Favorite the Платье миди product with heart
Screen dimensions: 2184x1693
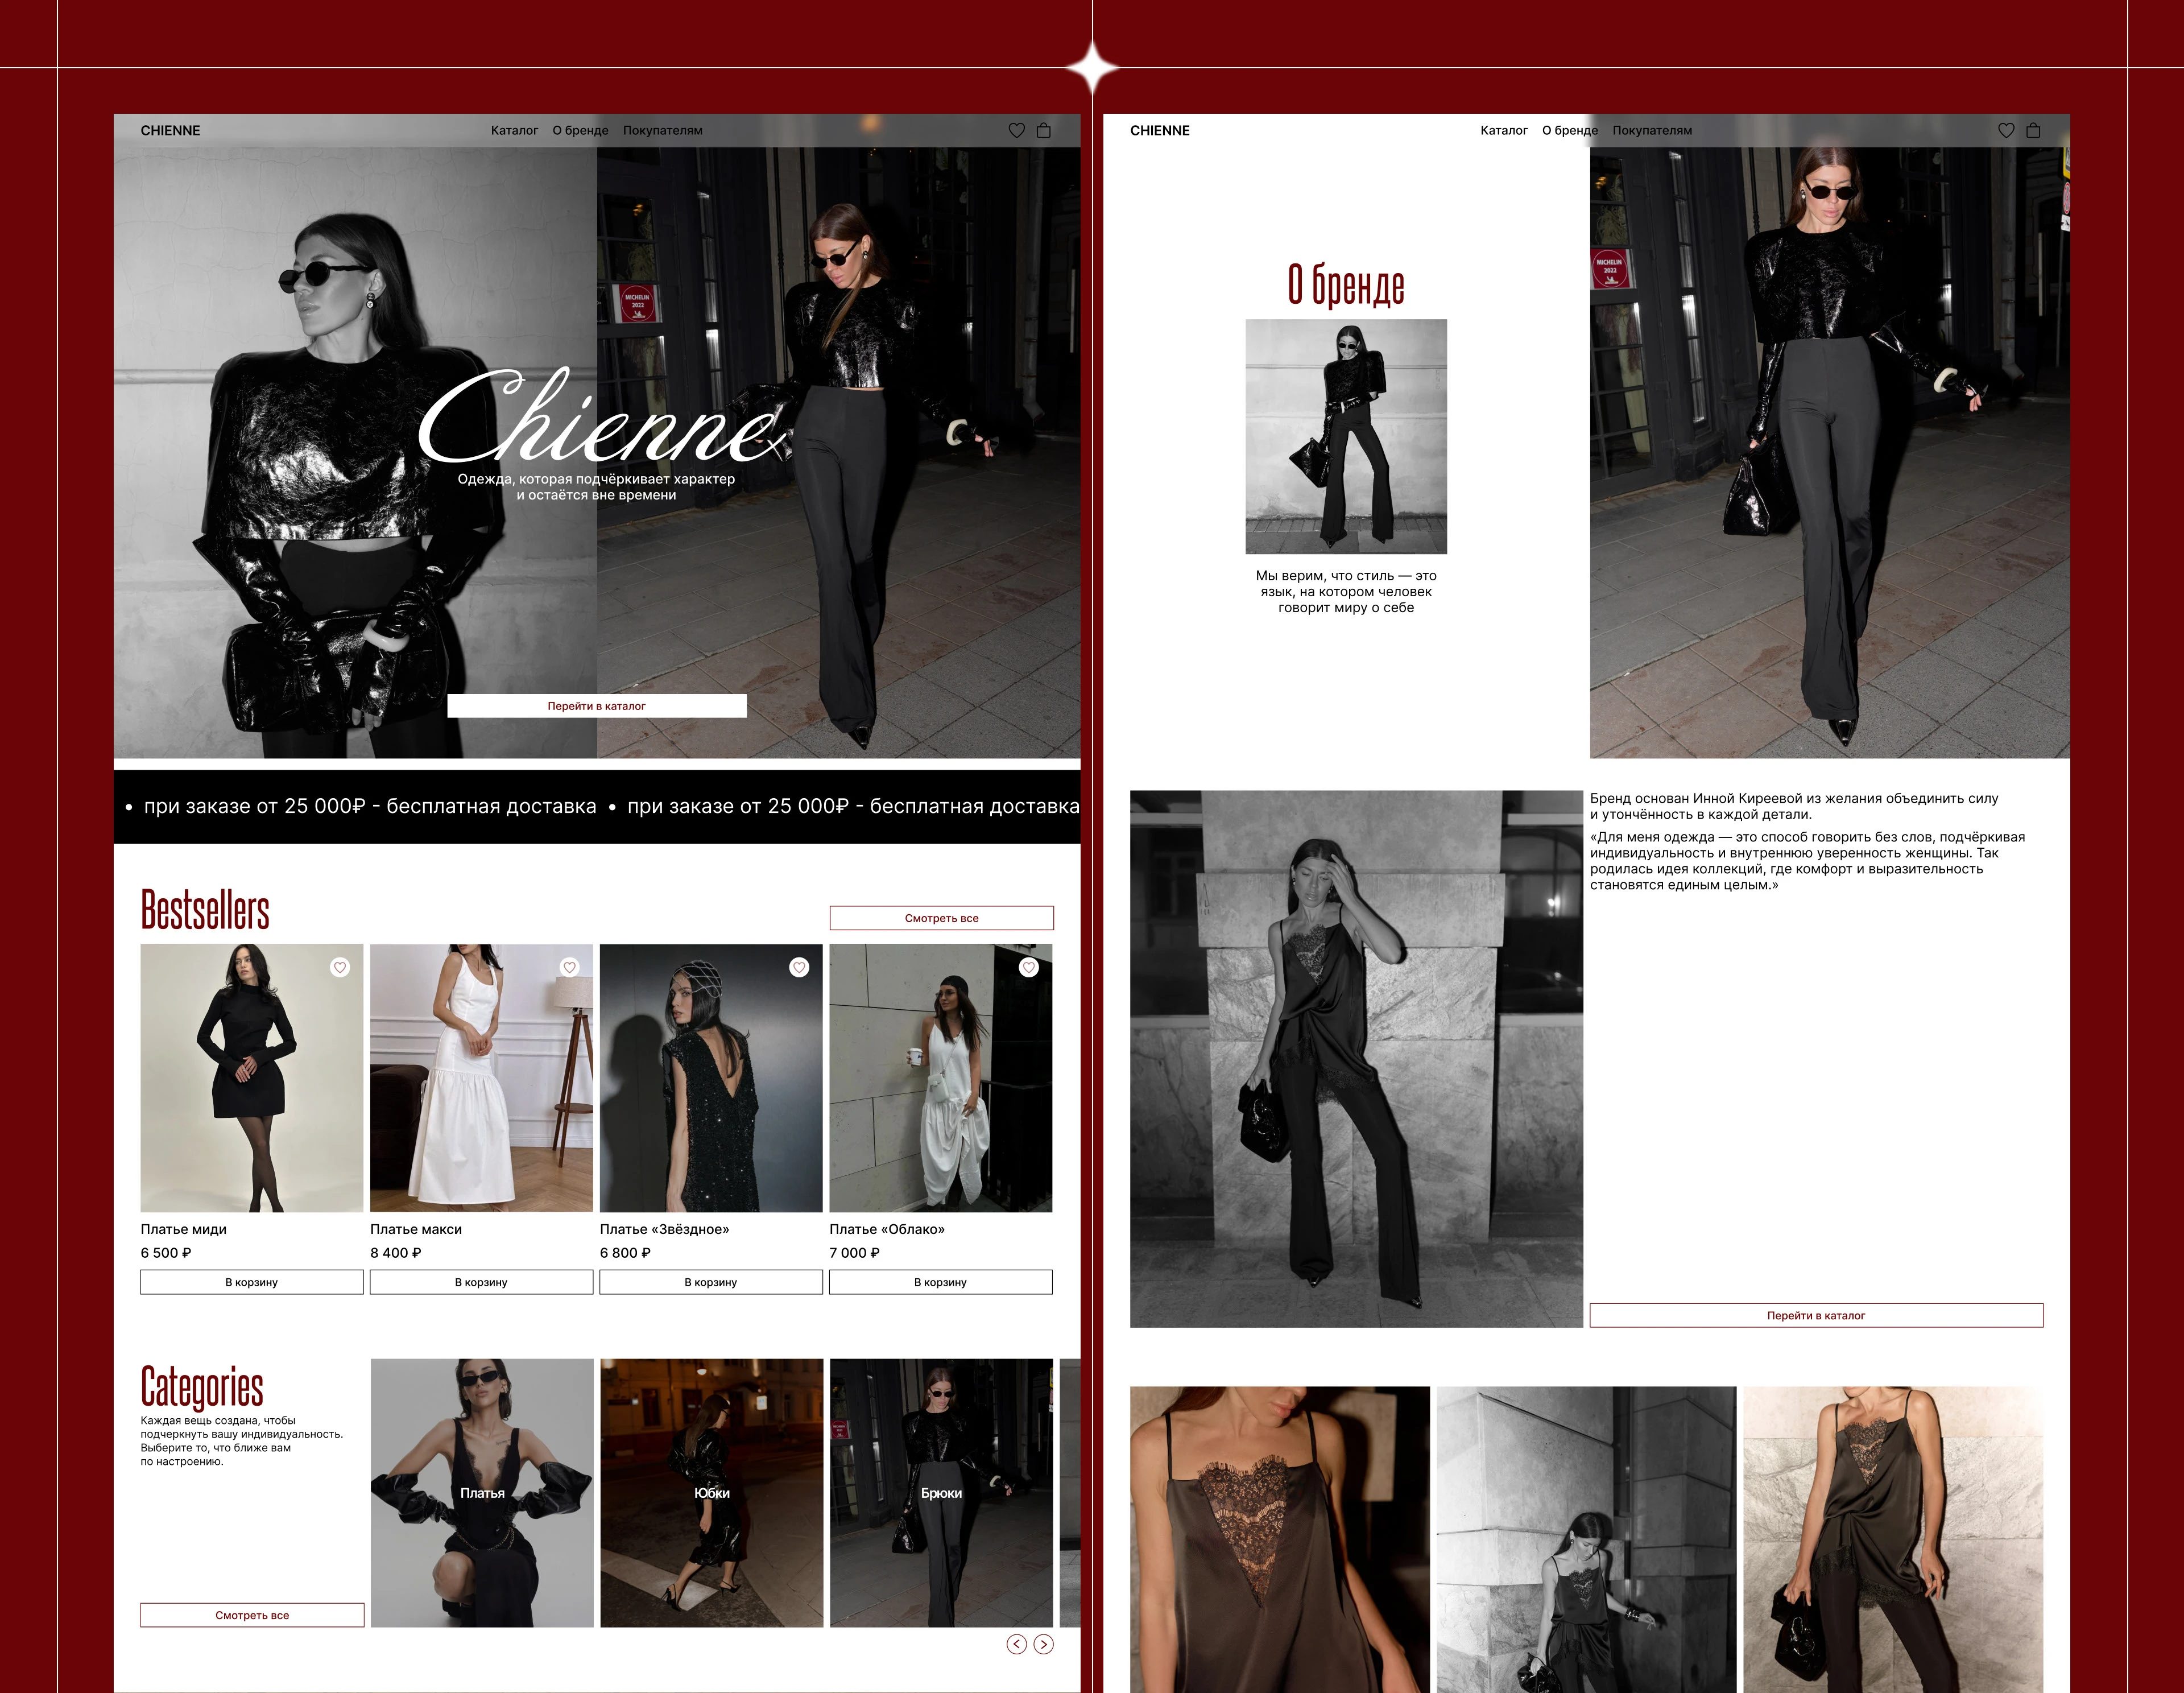pos(340,967)
